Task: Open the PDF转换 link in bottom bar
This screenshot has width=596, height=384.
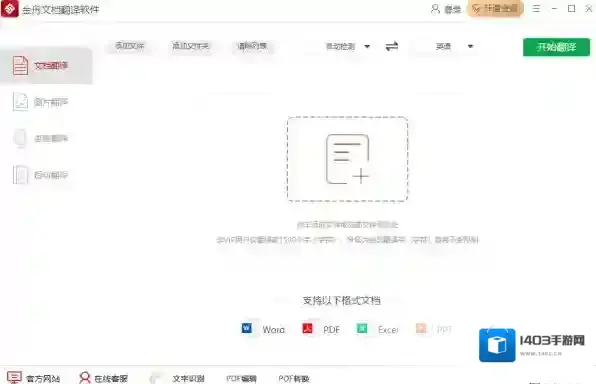Action: pos(294,378)
